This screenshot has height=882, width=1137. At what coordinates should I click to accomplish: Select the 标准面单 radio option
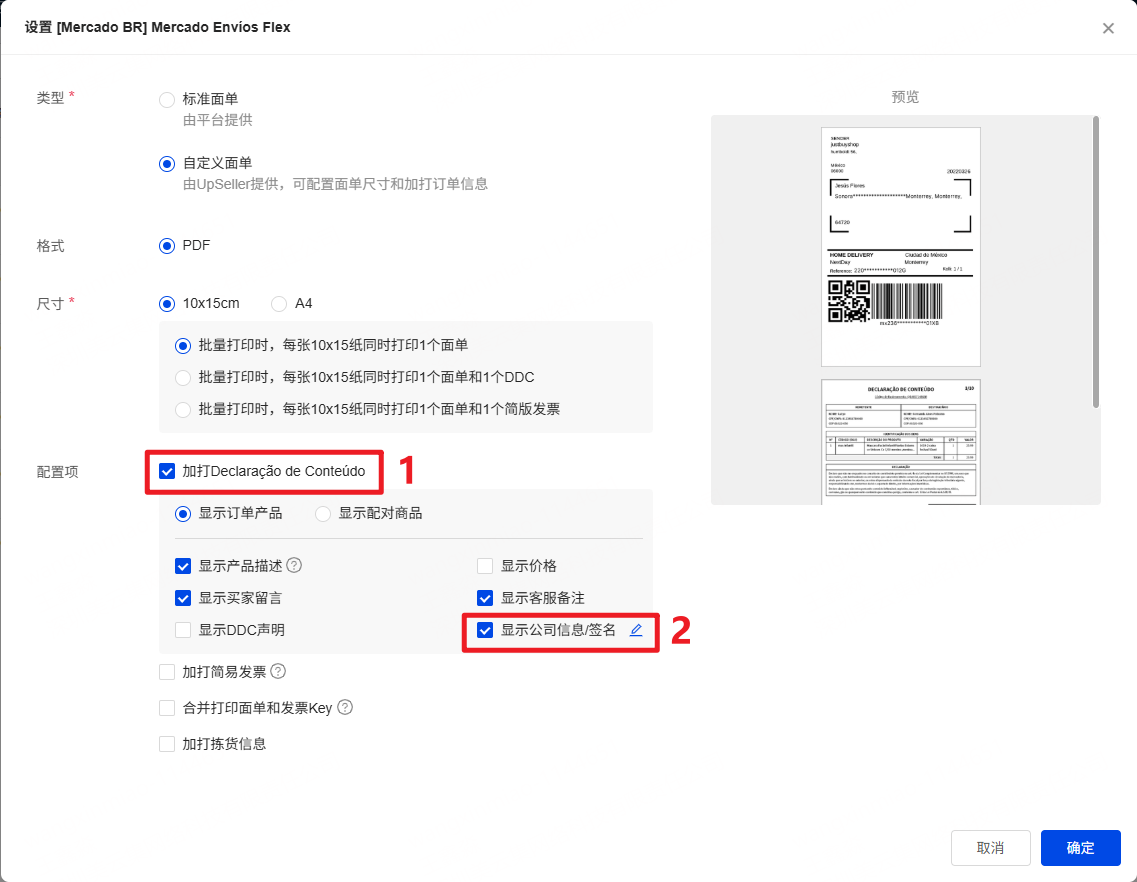click(x=167, y=100)
